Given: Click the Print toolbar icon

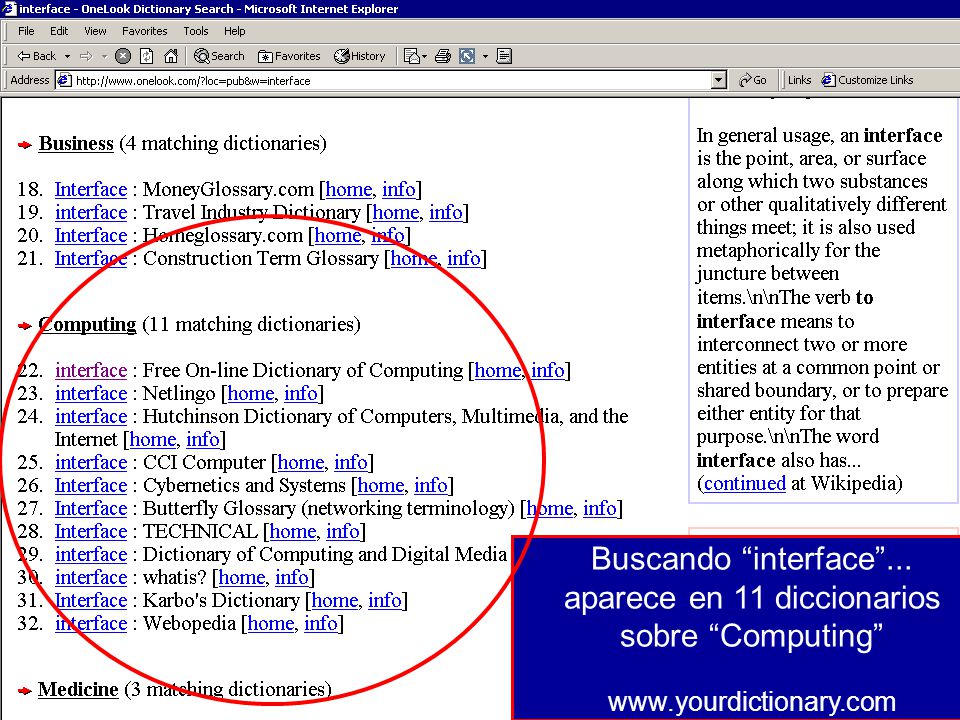Looking at the screenshot, I should [x=443, y=56].
